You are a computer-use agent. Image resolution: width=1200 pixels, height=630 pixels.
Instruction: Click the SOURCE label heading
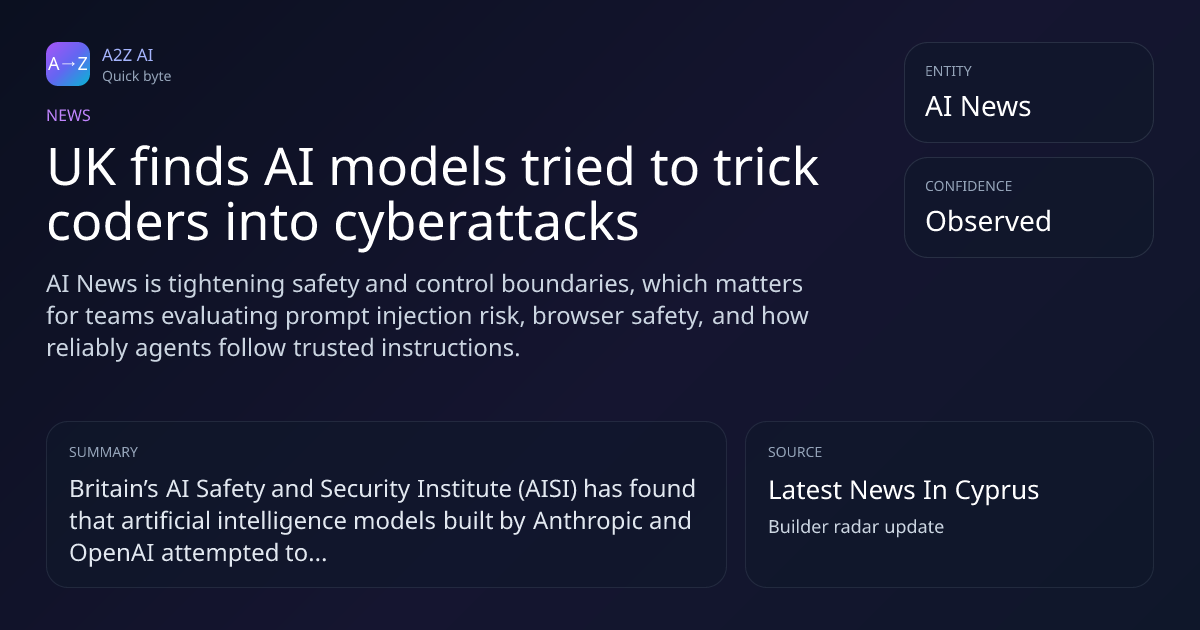(795, 452)
